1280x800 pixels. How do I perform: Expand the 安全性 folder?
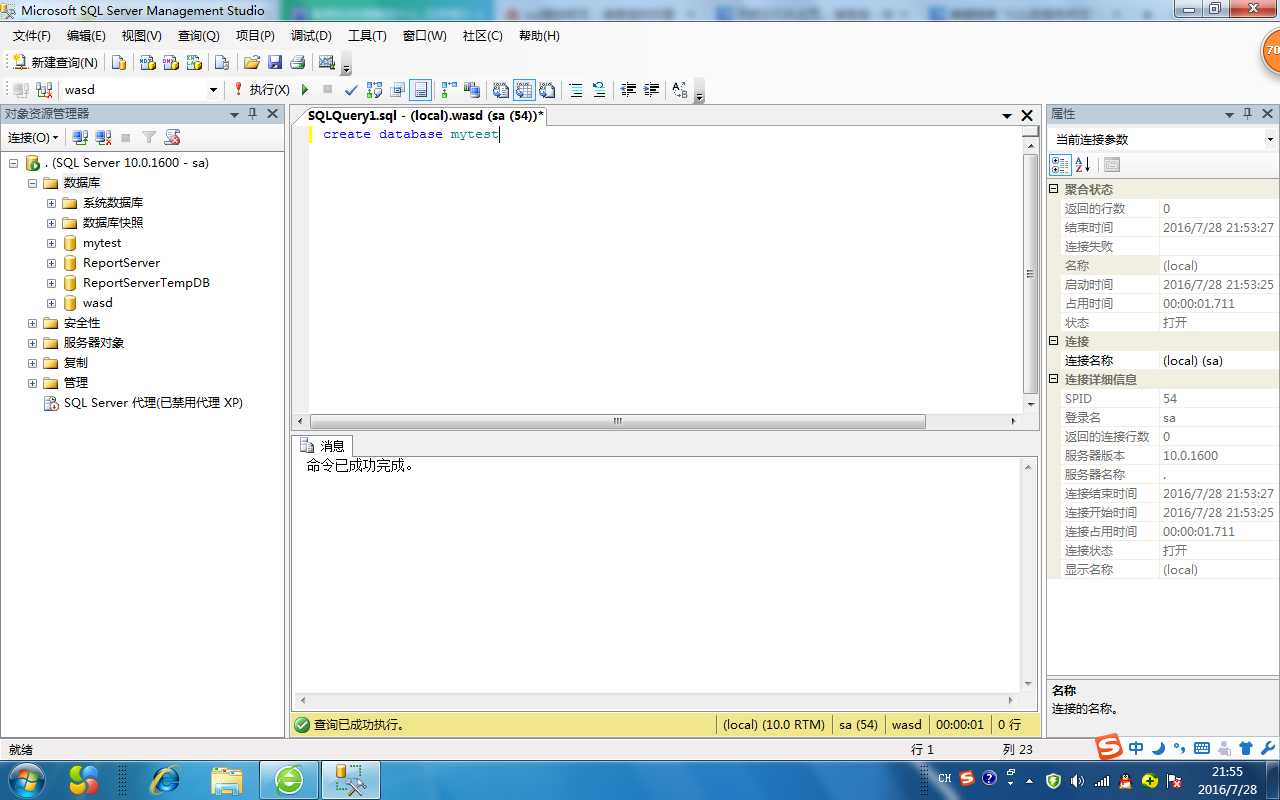32,323
